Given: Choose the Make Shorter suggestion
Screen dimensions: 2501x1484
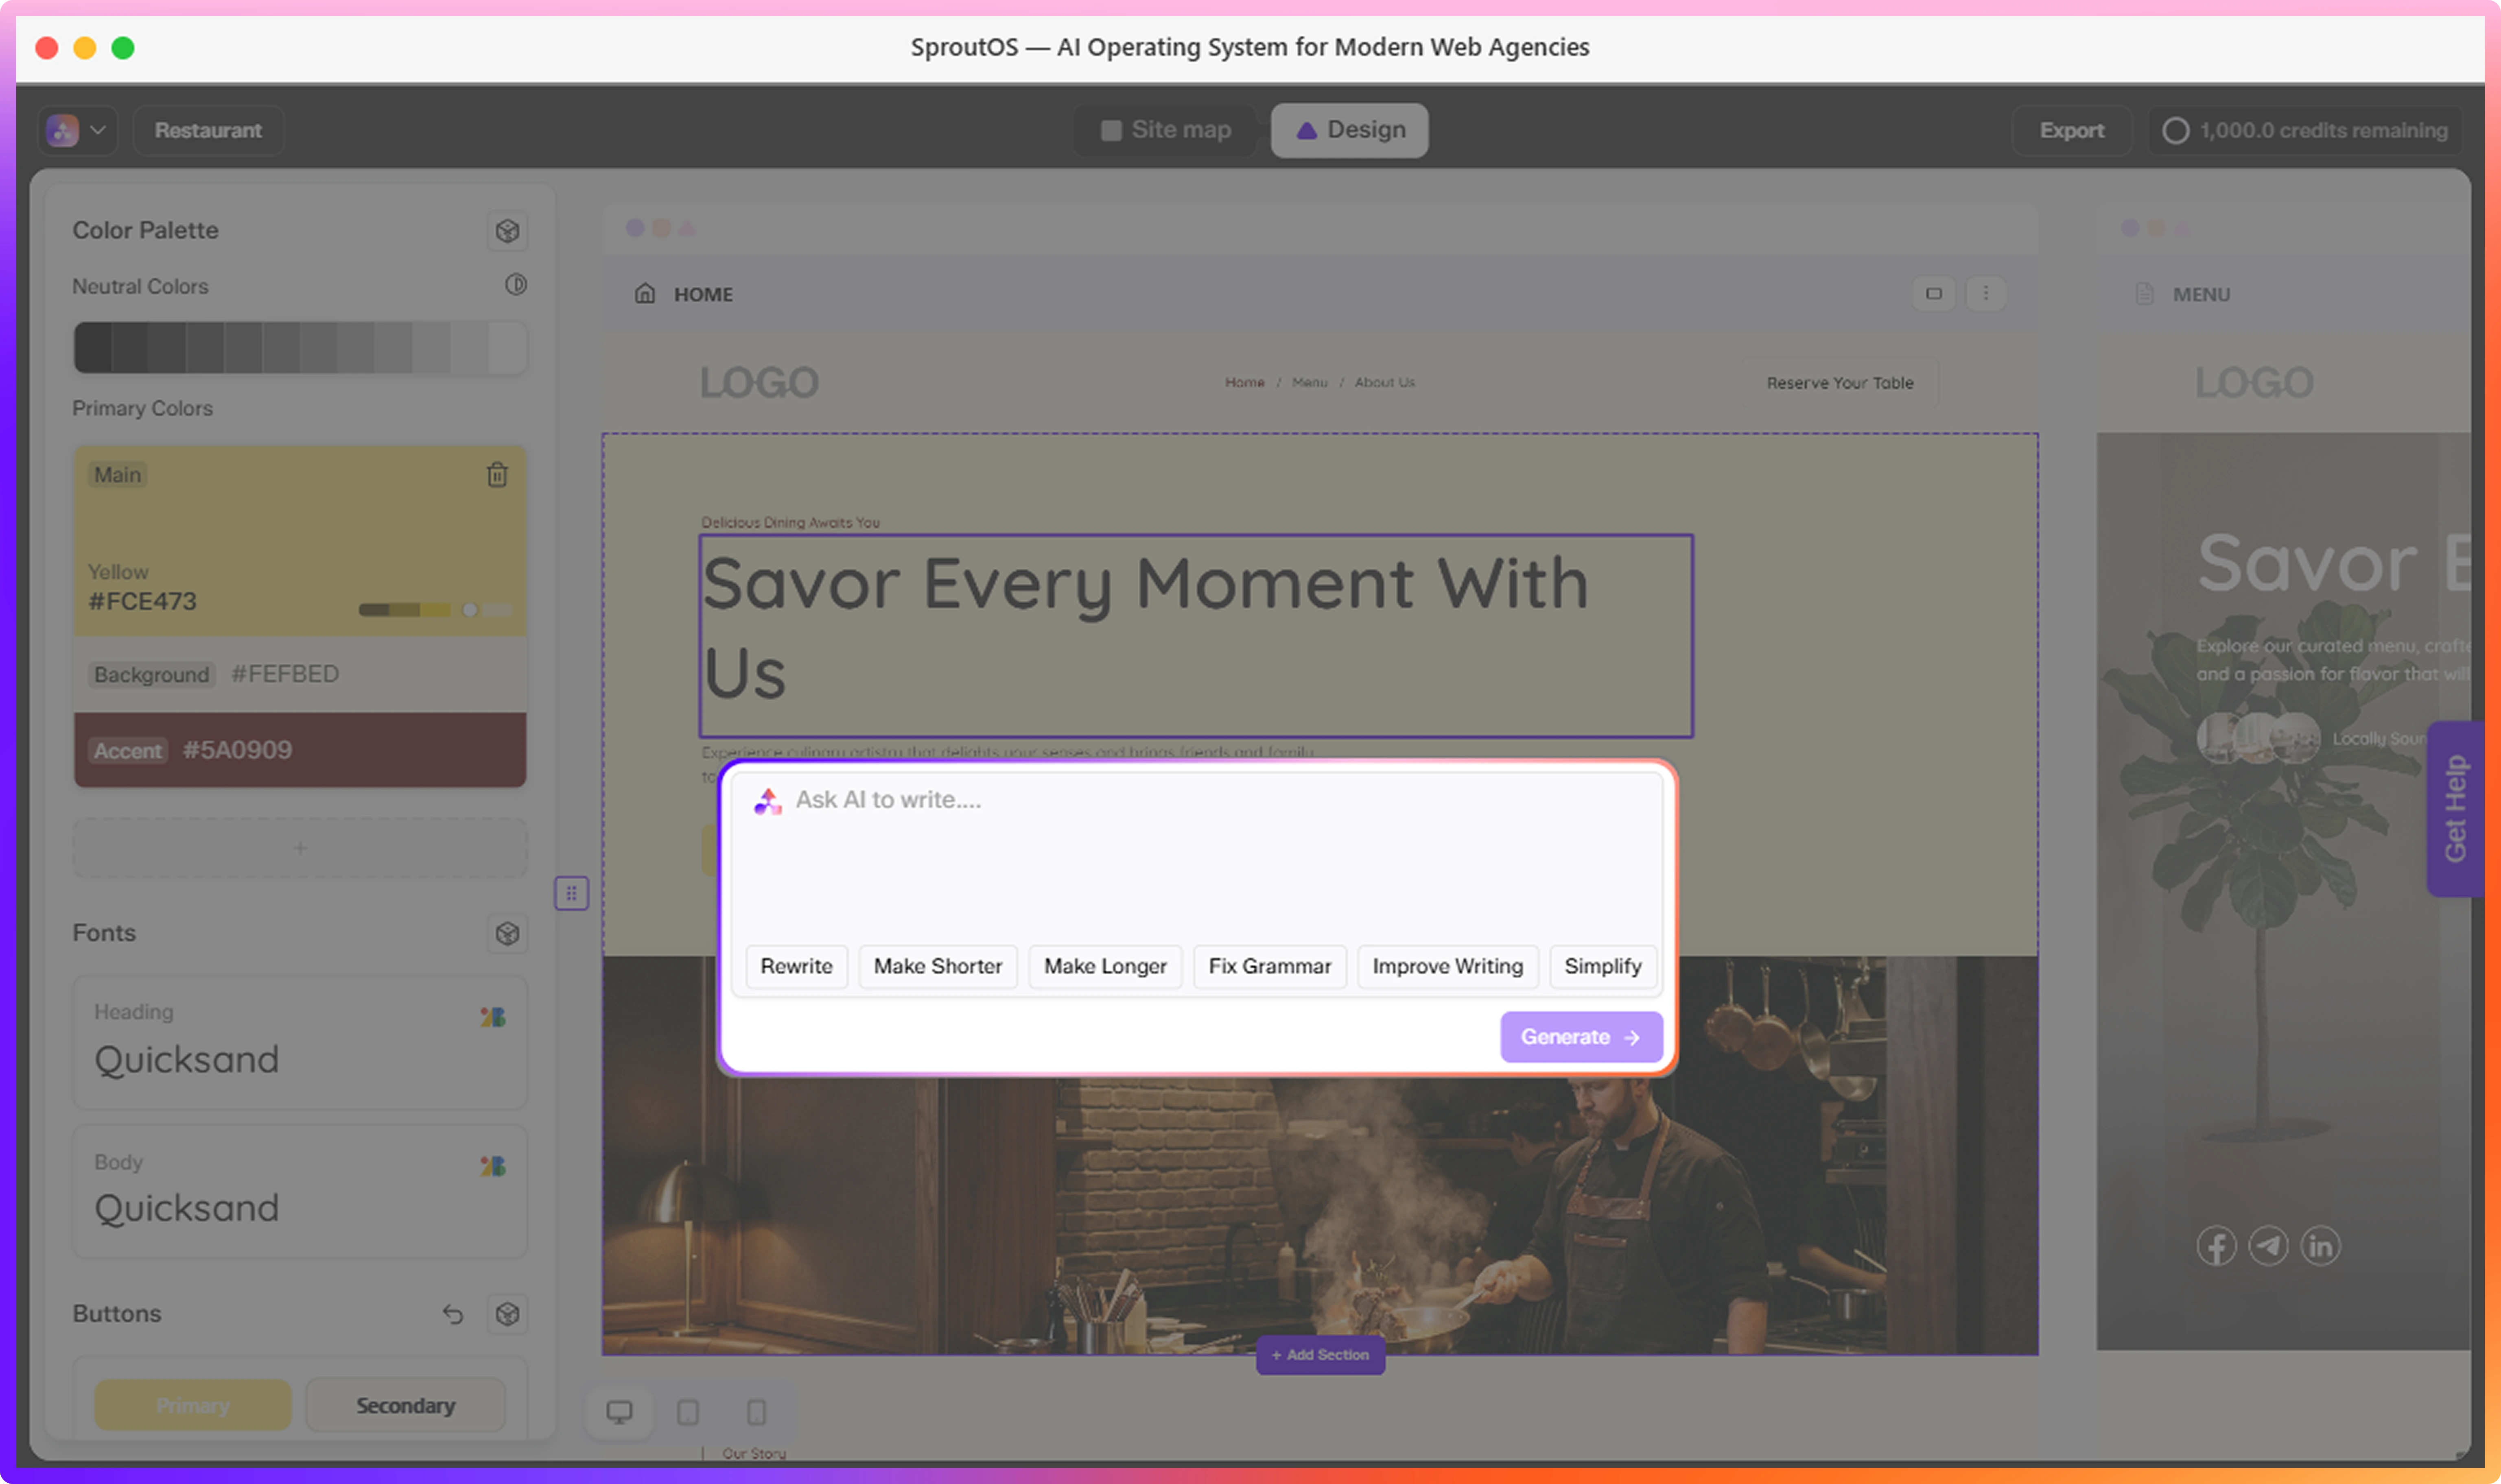Looking at the screenshot, I should coord(937,966).
